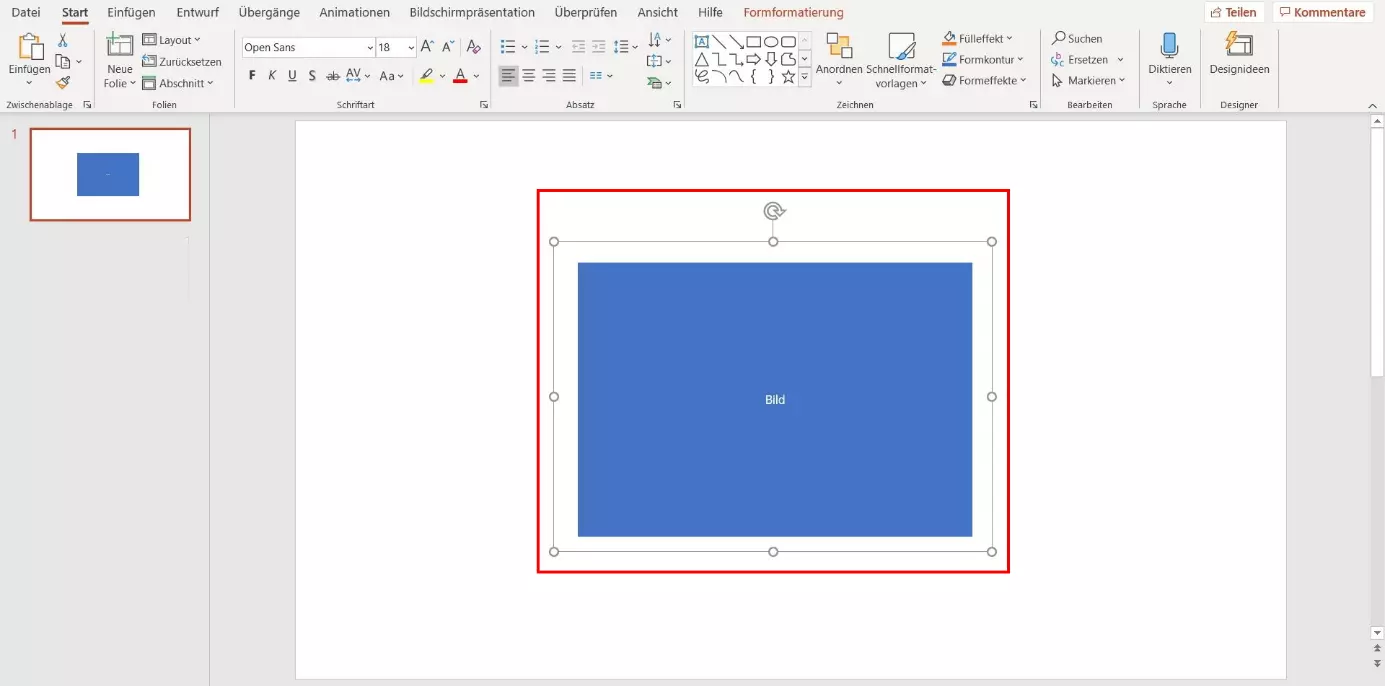Screen dimensions: 1385x686
Task: Open the line spacing options
Action: 626,47
